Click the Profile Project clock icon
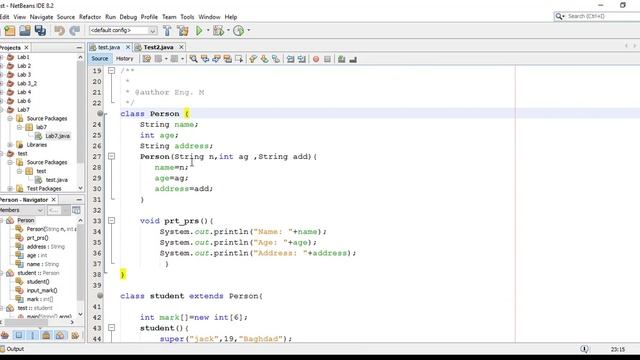Viewport: 640px width, 360px height. point(238,31)
